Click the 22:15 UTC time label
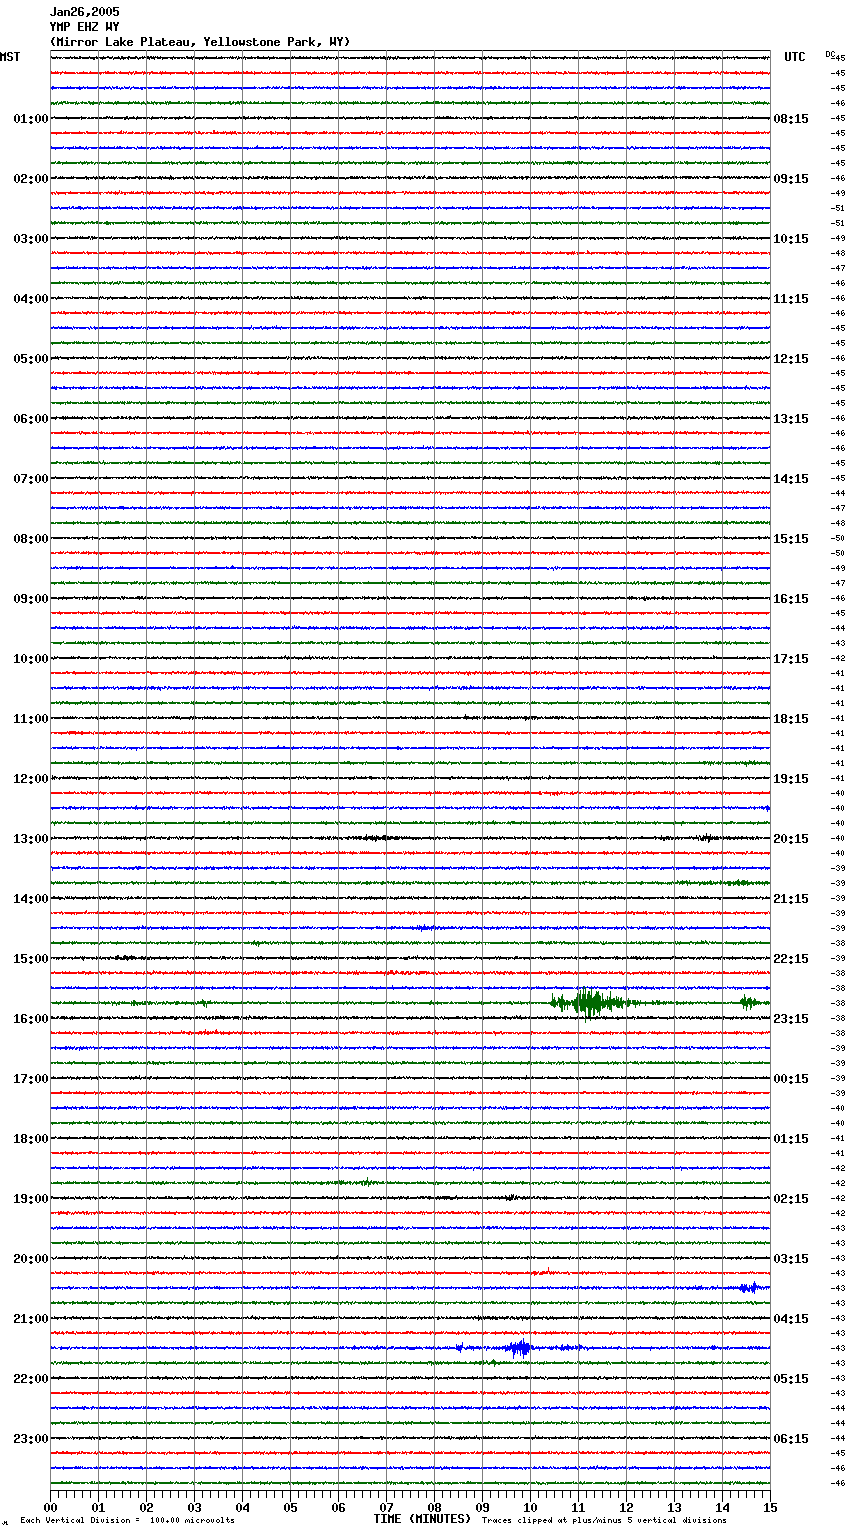Viewport: 850px width, 1534px height. pyautogui.click(x=791, y=959)
